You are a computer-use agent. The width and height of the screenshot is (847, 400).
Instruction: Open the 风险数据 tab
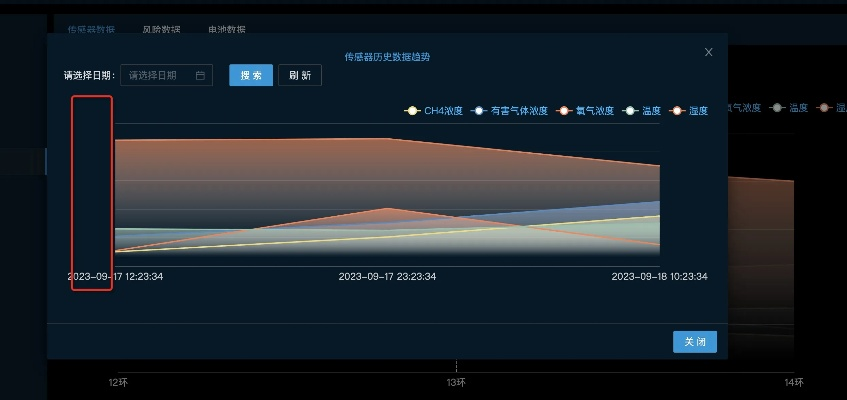click(x=161, y=30)
